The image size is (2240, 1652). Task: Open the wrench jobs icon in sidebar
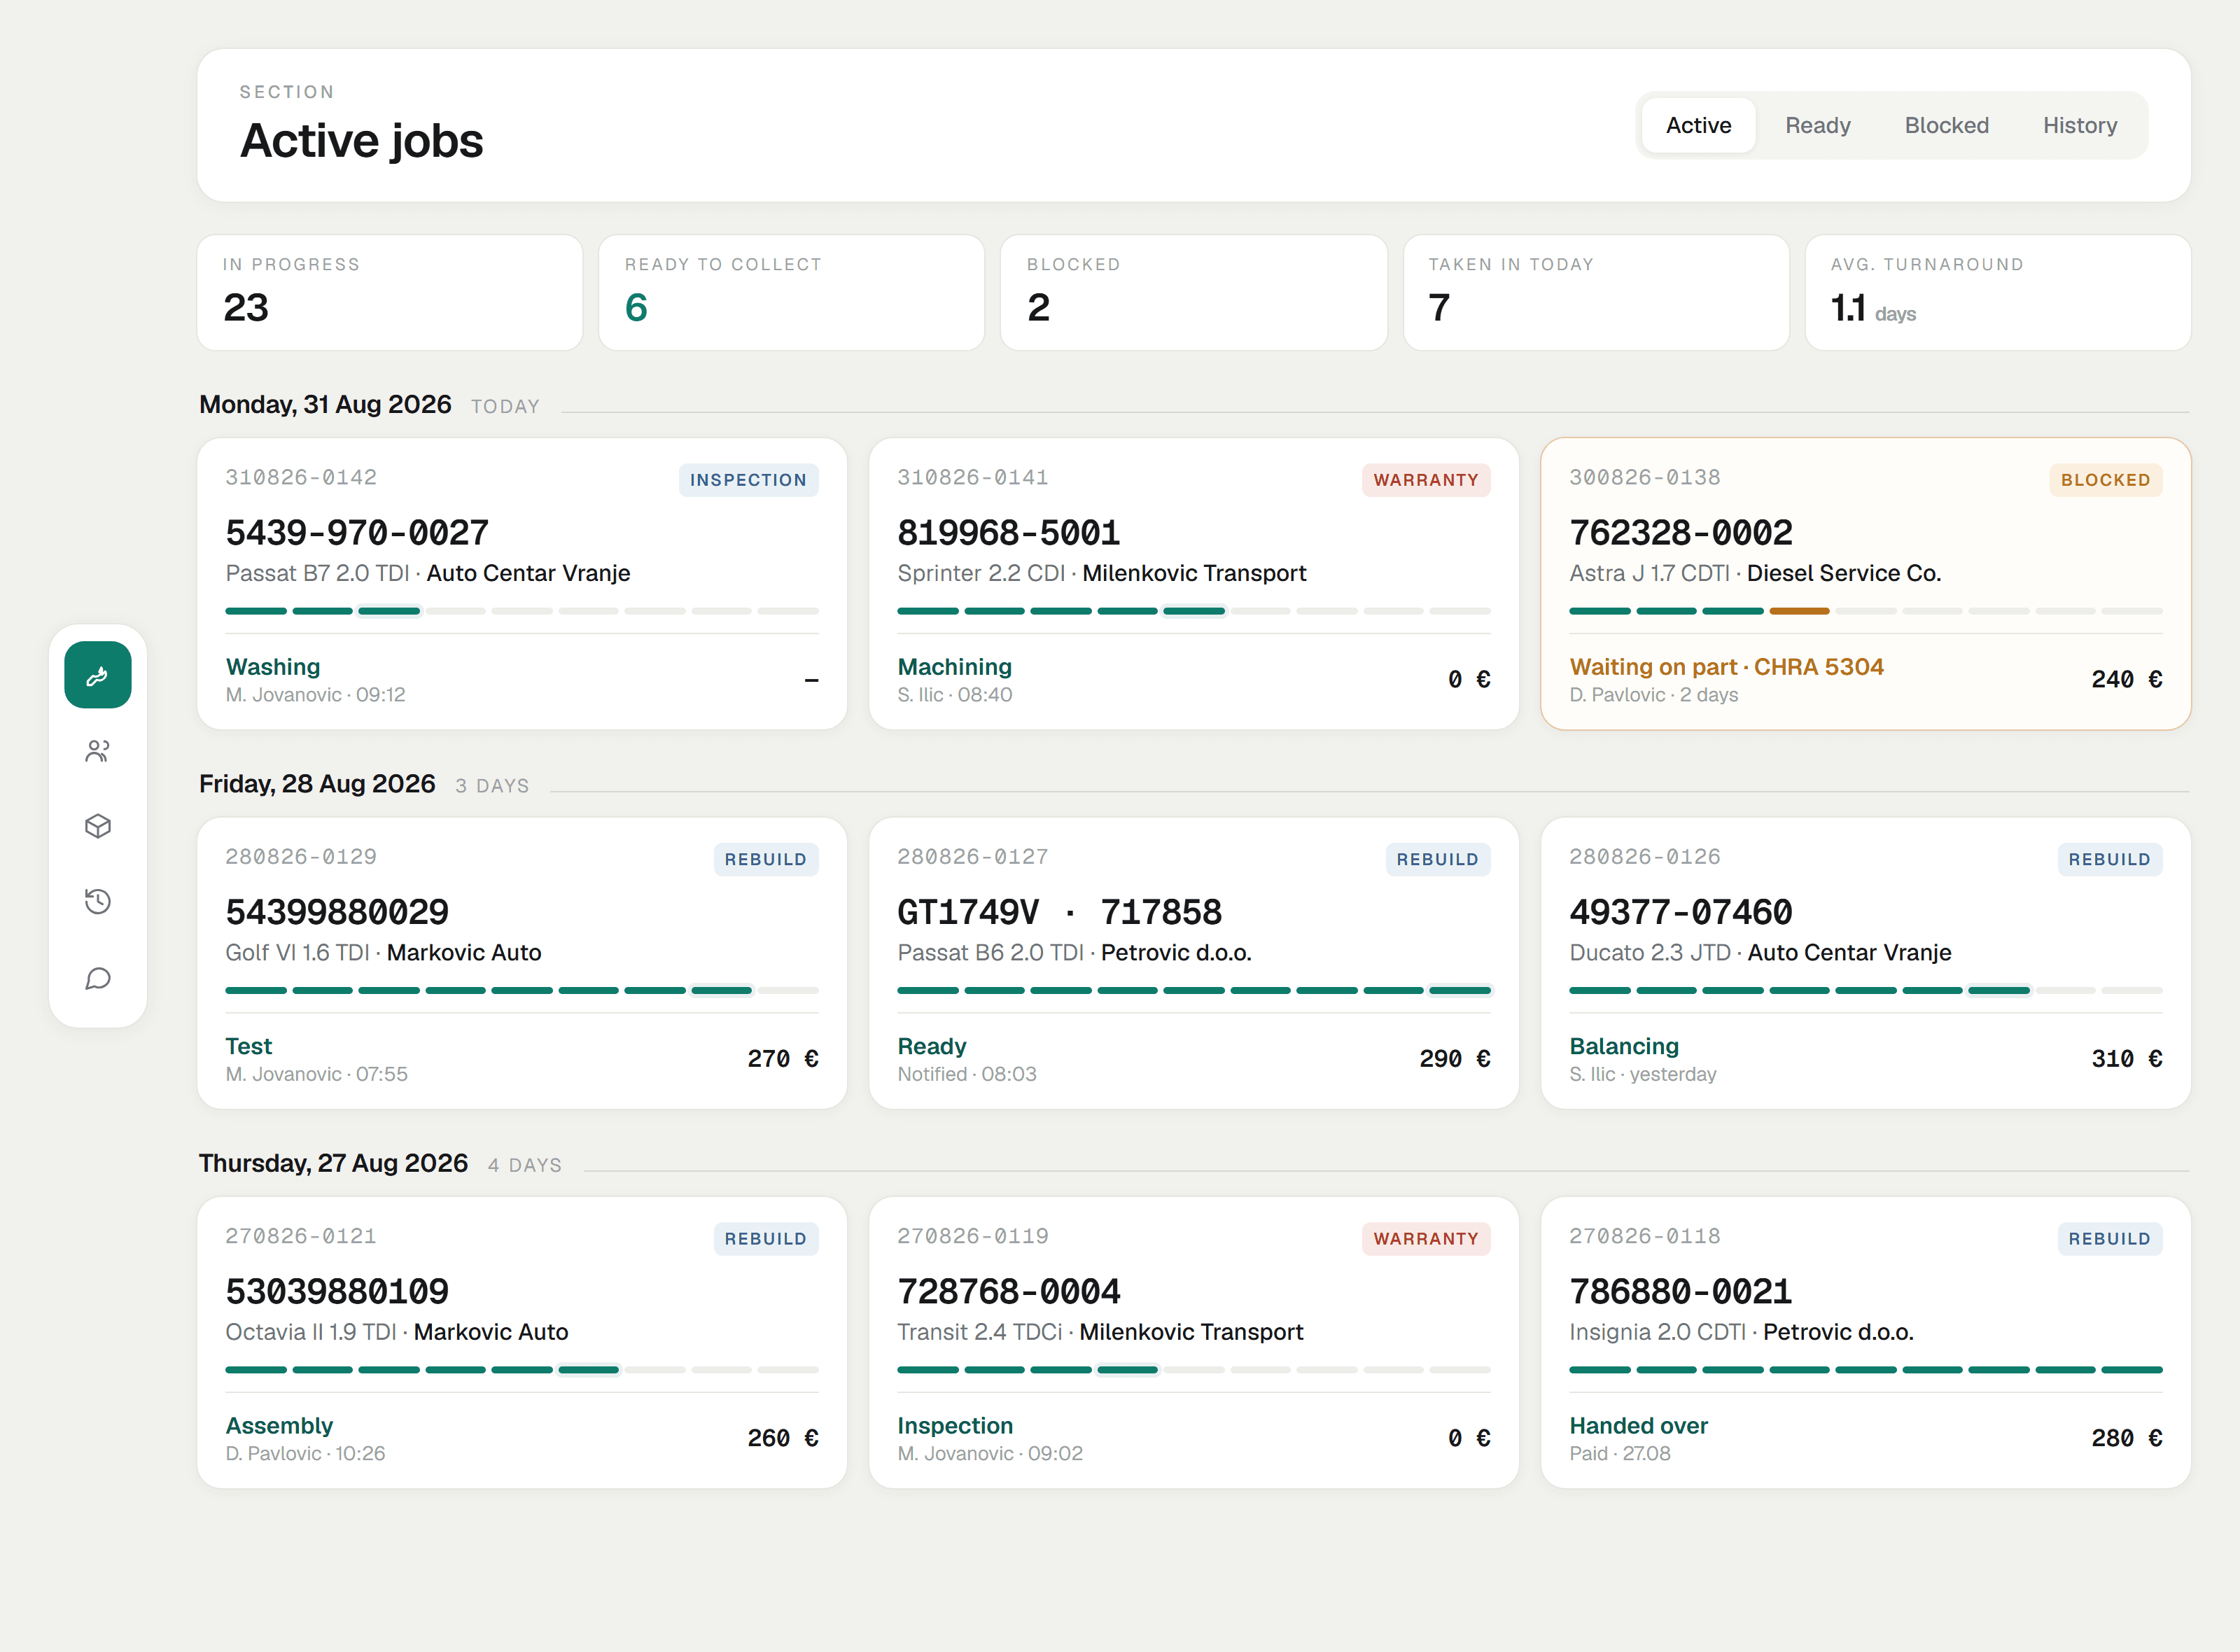coord(98,675)
